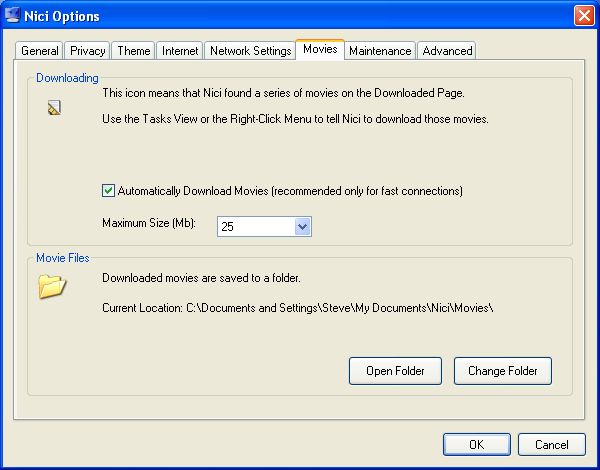
Task: Switch to the General tab
Action: [x=40, y=51]
